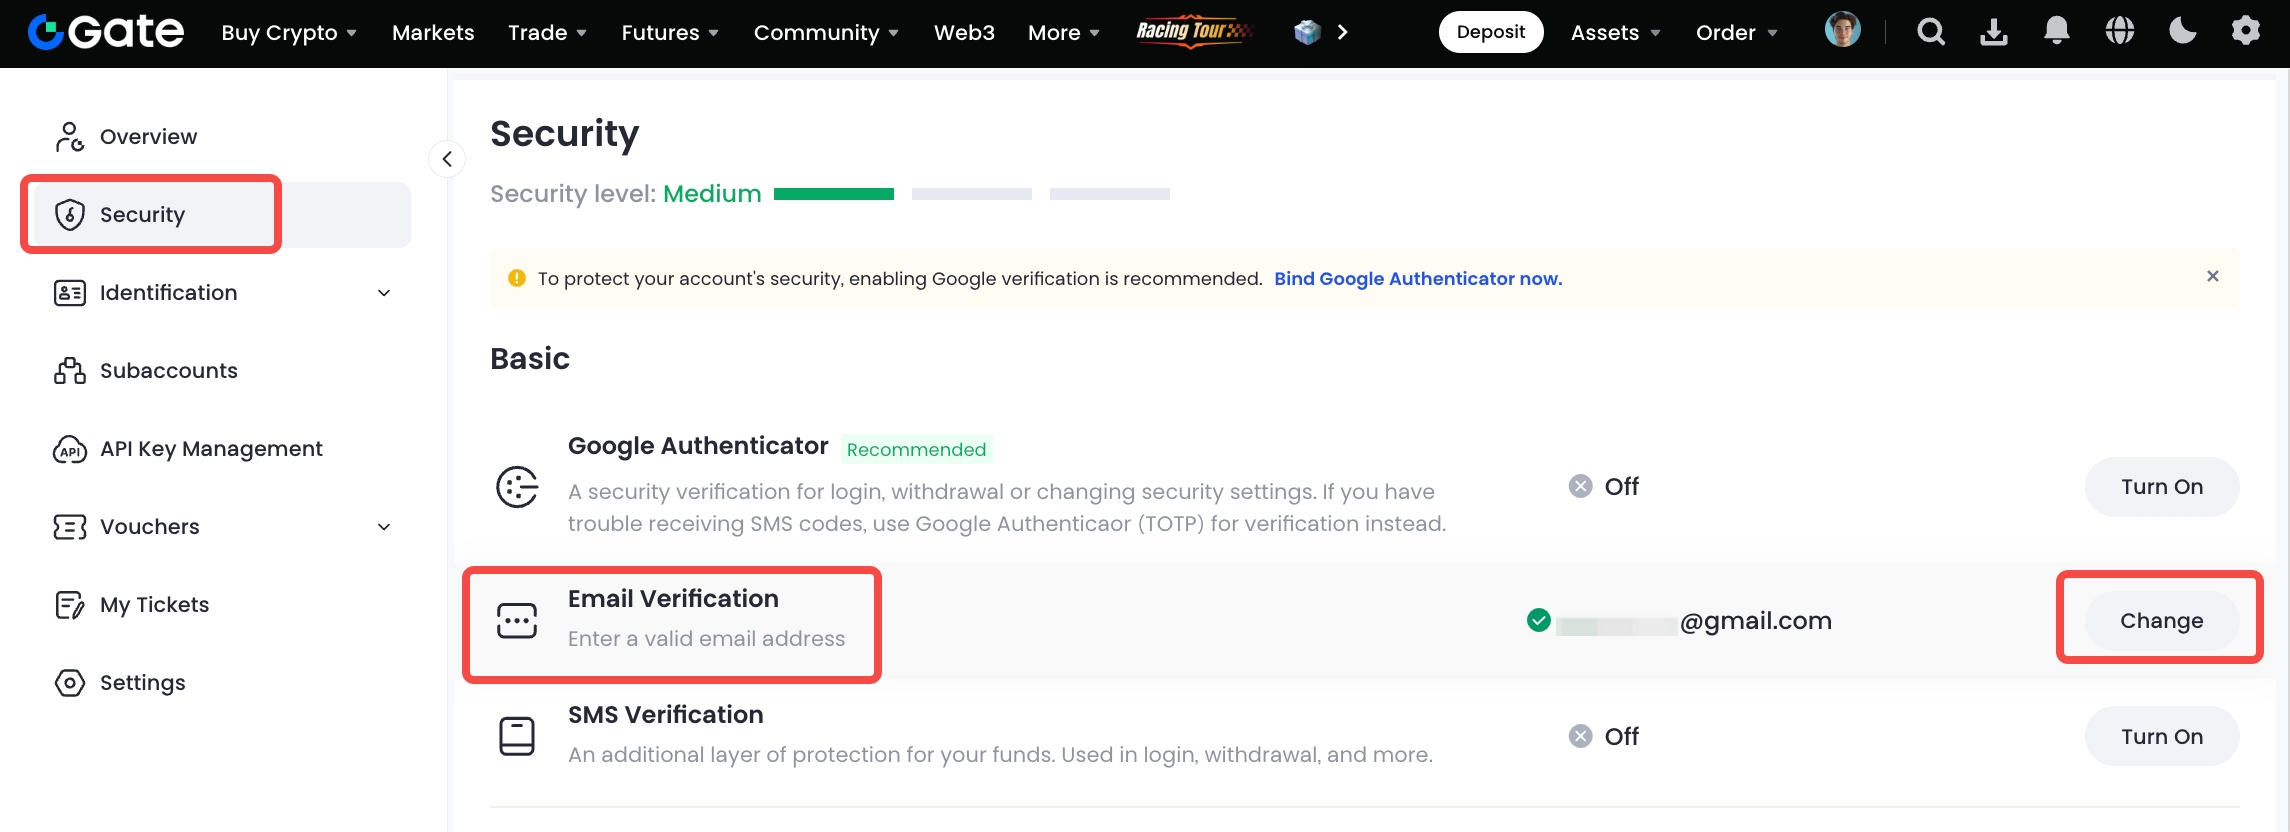This screenshot has width=2290, height=832.
Task: Turn on SMS Verification
Action: point(2161,737)
